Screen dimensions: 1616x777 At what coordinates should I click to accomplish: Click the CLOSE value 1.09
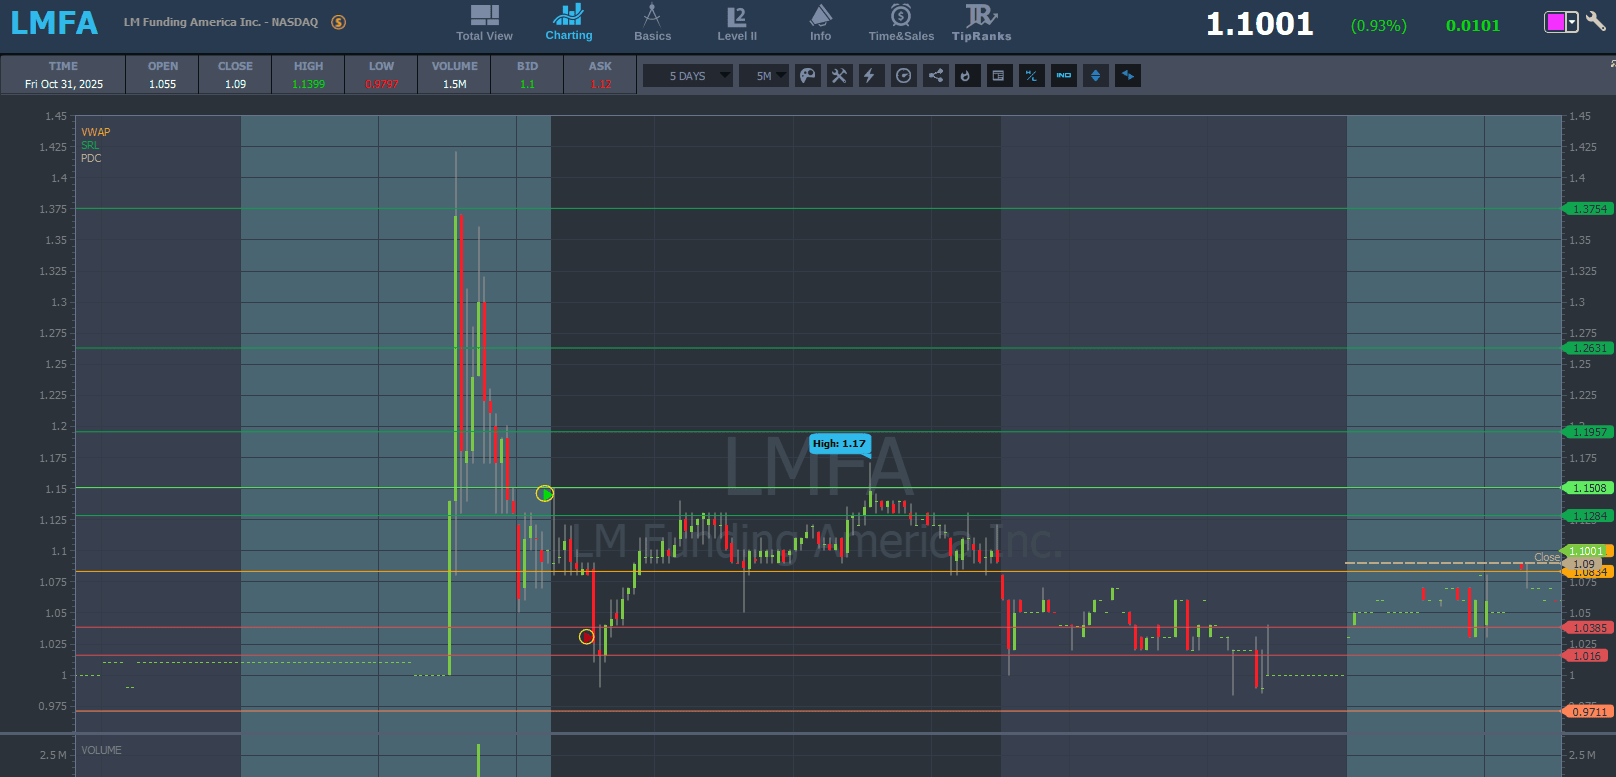point(236,84)
